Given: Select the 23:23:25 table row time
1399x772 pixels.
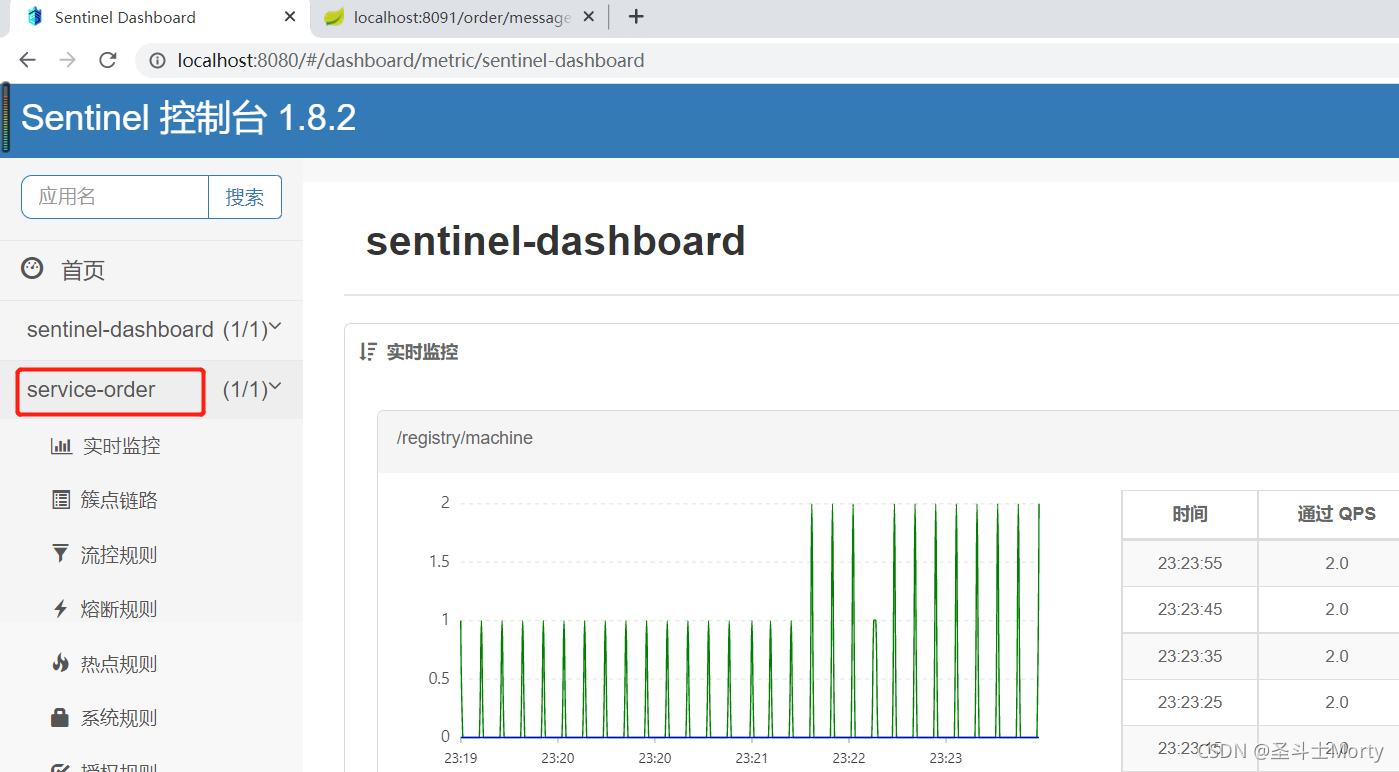Looking at the screenshot, I should tap(1190, 702).
